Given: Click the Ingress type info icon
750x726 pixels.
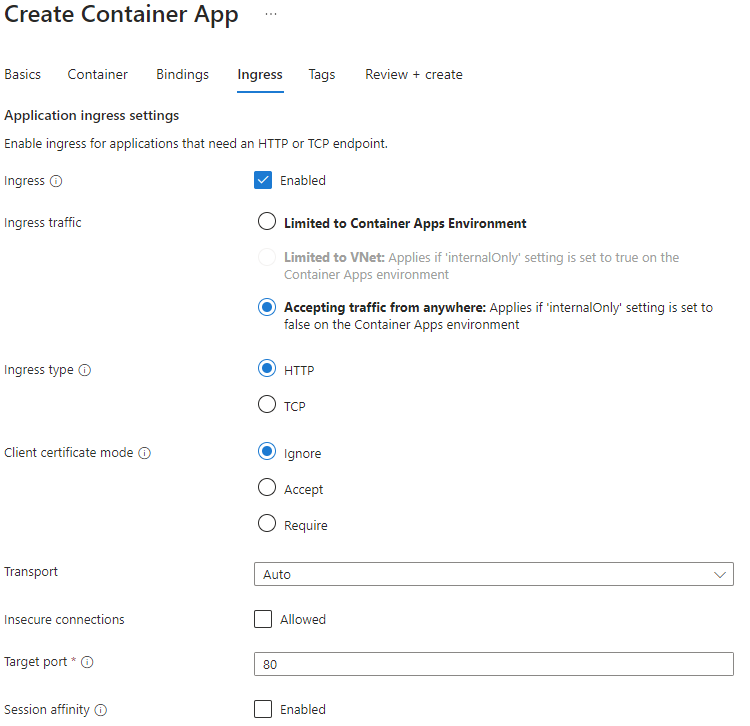Looking at the screenshot, I should tap(85, 370).
